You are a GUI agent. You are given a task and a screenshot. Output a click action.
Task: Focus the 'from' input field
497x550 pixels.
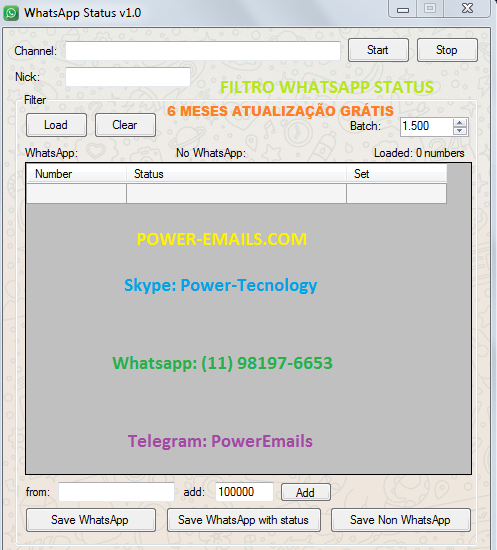(x=116, y=492)
